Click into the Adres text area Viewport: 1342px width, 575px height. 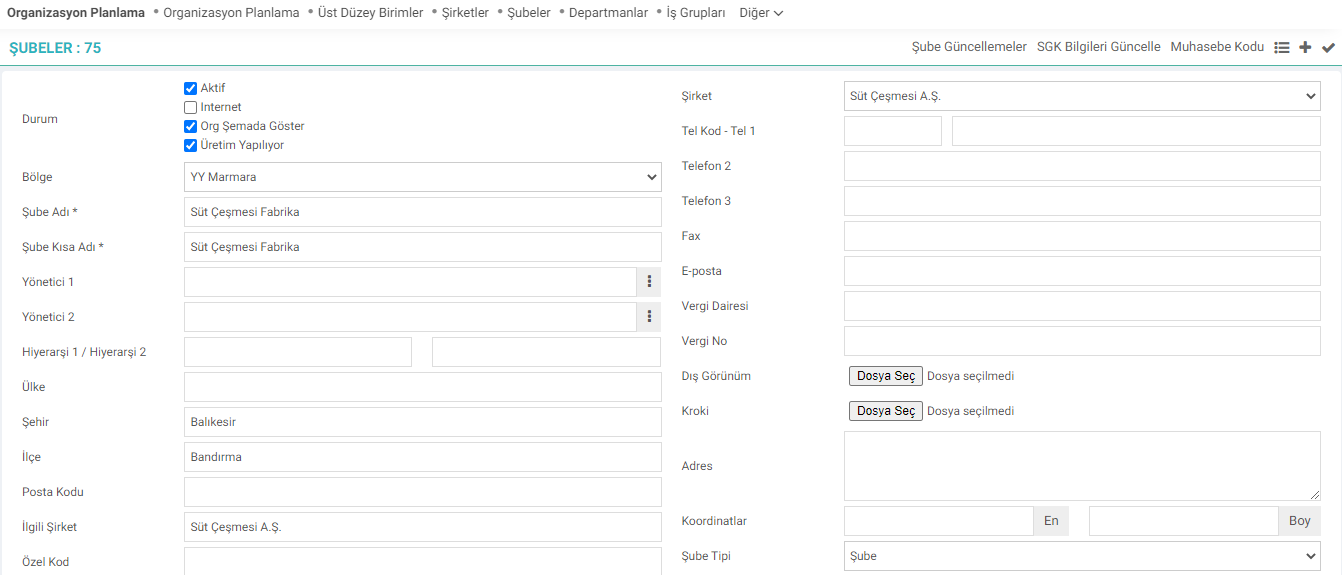click(1082, 466)
